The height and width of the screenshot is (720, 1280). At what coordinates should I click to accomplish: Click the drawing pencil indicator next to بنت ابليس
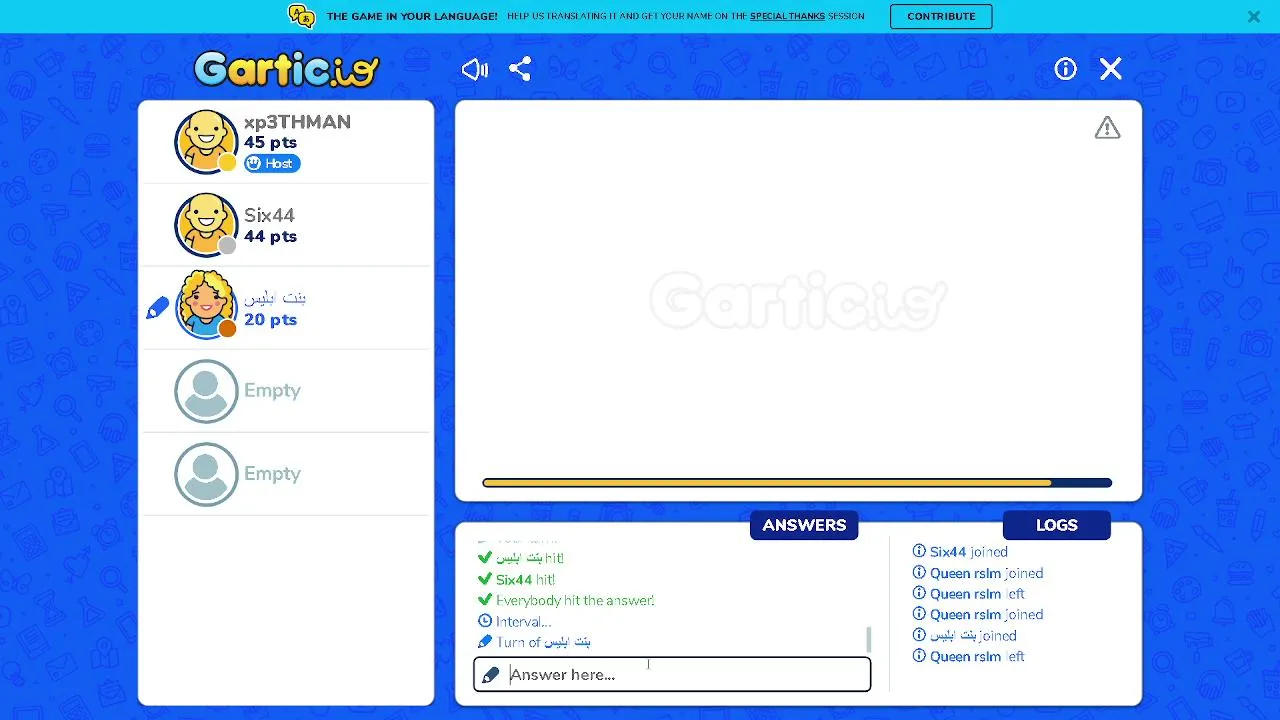pyautogui.click(x=157, y=309)
